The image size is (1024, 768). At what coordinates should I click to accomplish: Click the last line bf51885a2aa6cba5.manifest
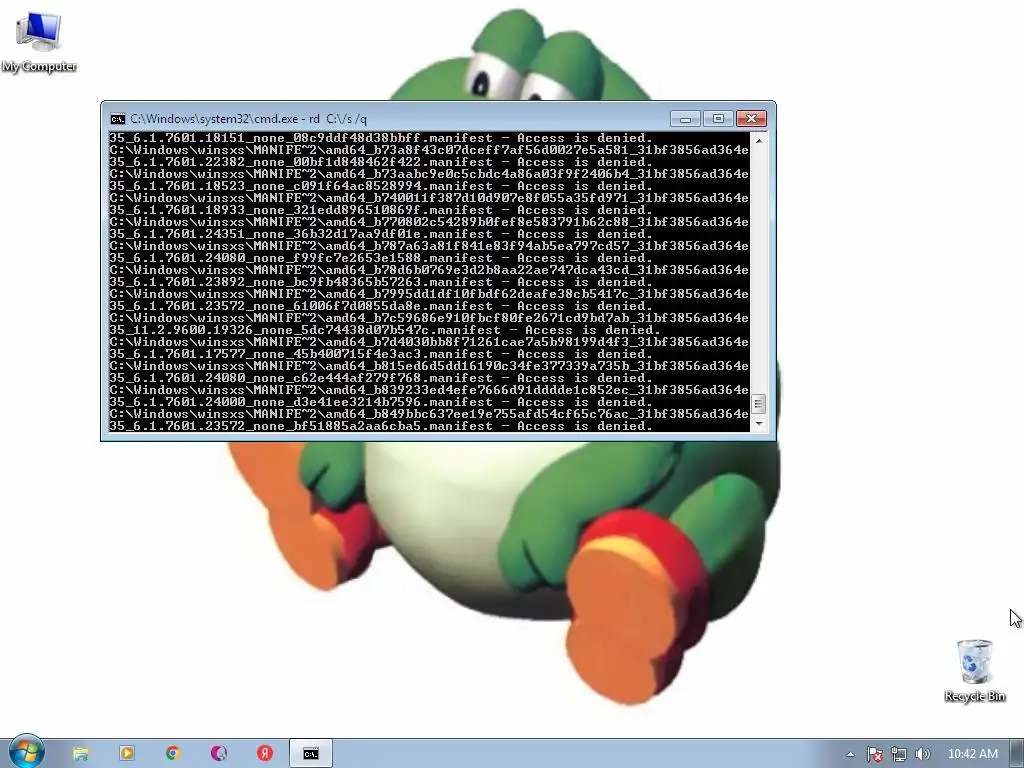381,426
